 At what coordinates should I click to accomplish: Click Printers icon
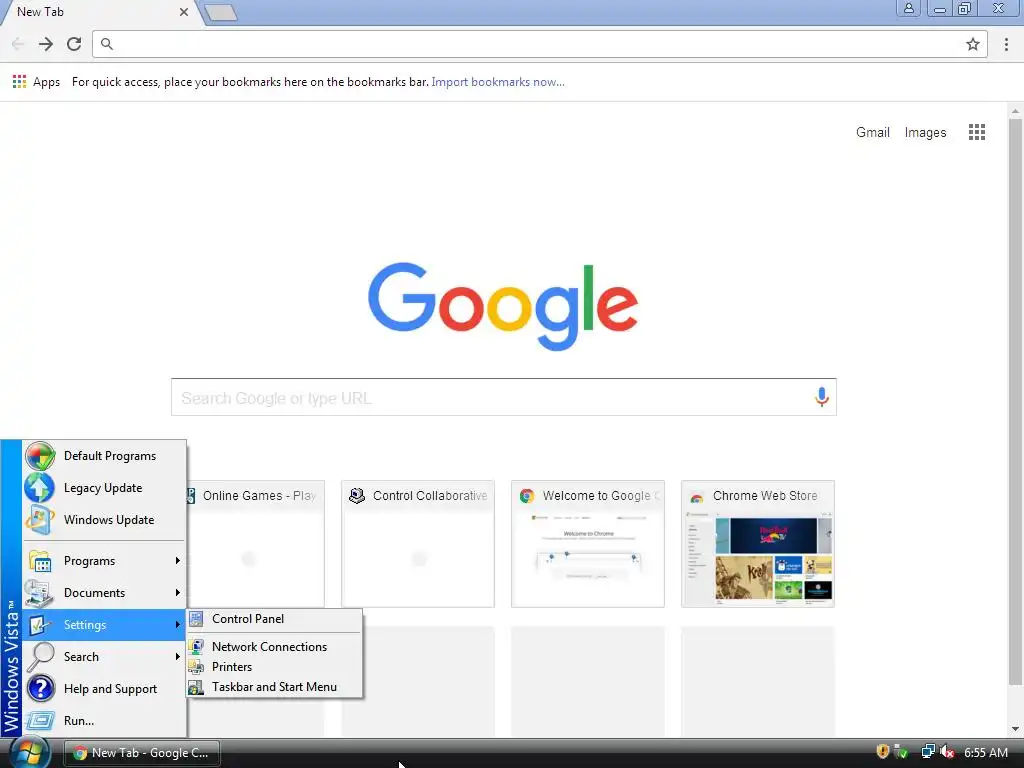pos(196,667)
